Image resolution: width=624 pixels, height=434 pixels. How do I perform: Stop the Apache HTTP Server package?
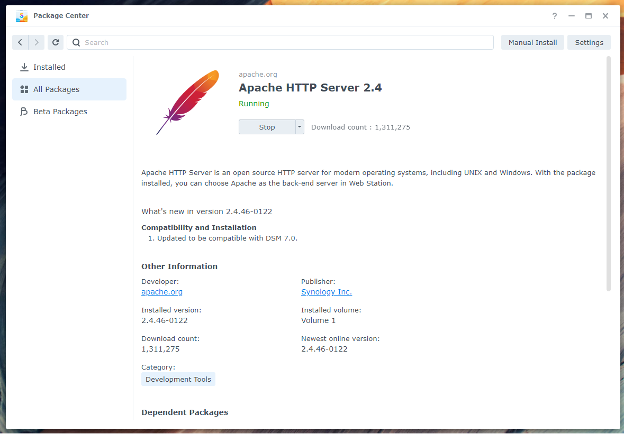[267, 127]
